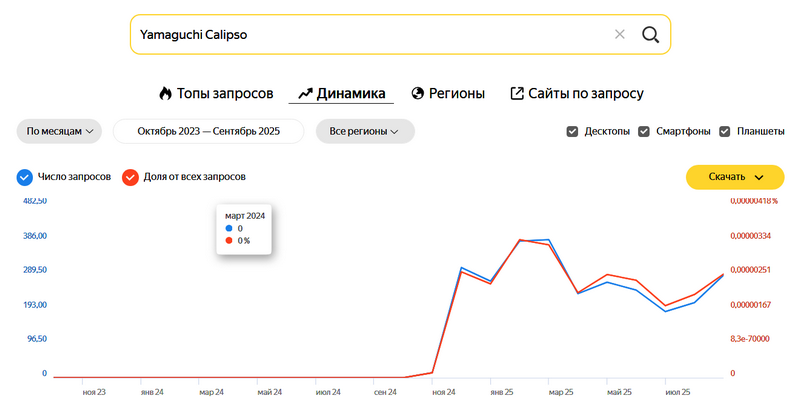Toggle the red Доля от всех запросов marker
Viewport: 800px width, 409px height.
[130, 177]
